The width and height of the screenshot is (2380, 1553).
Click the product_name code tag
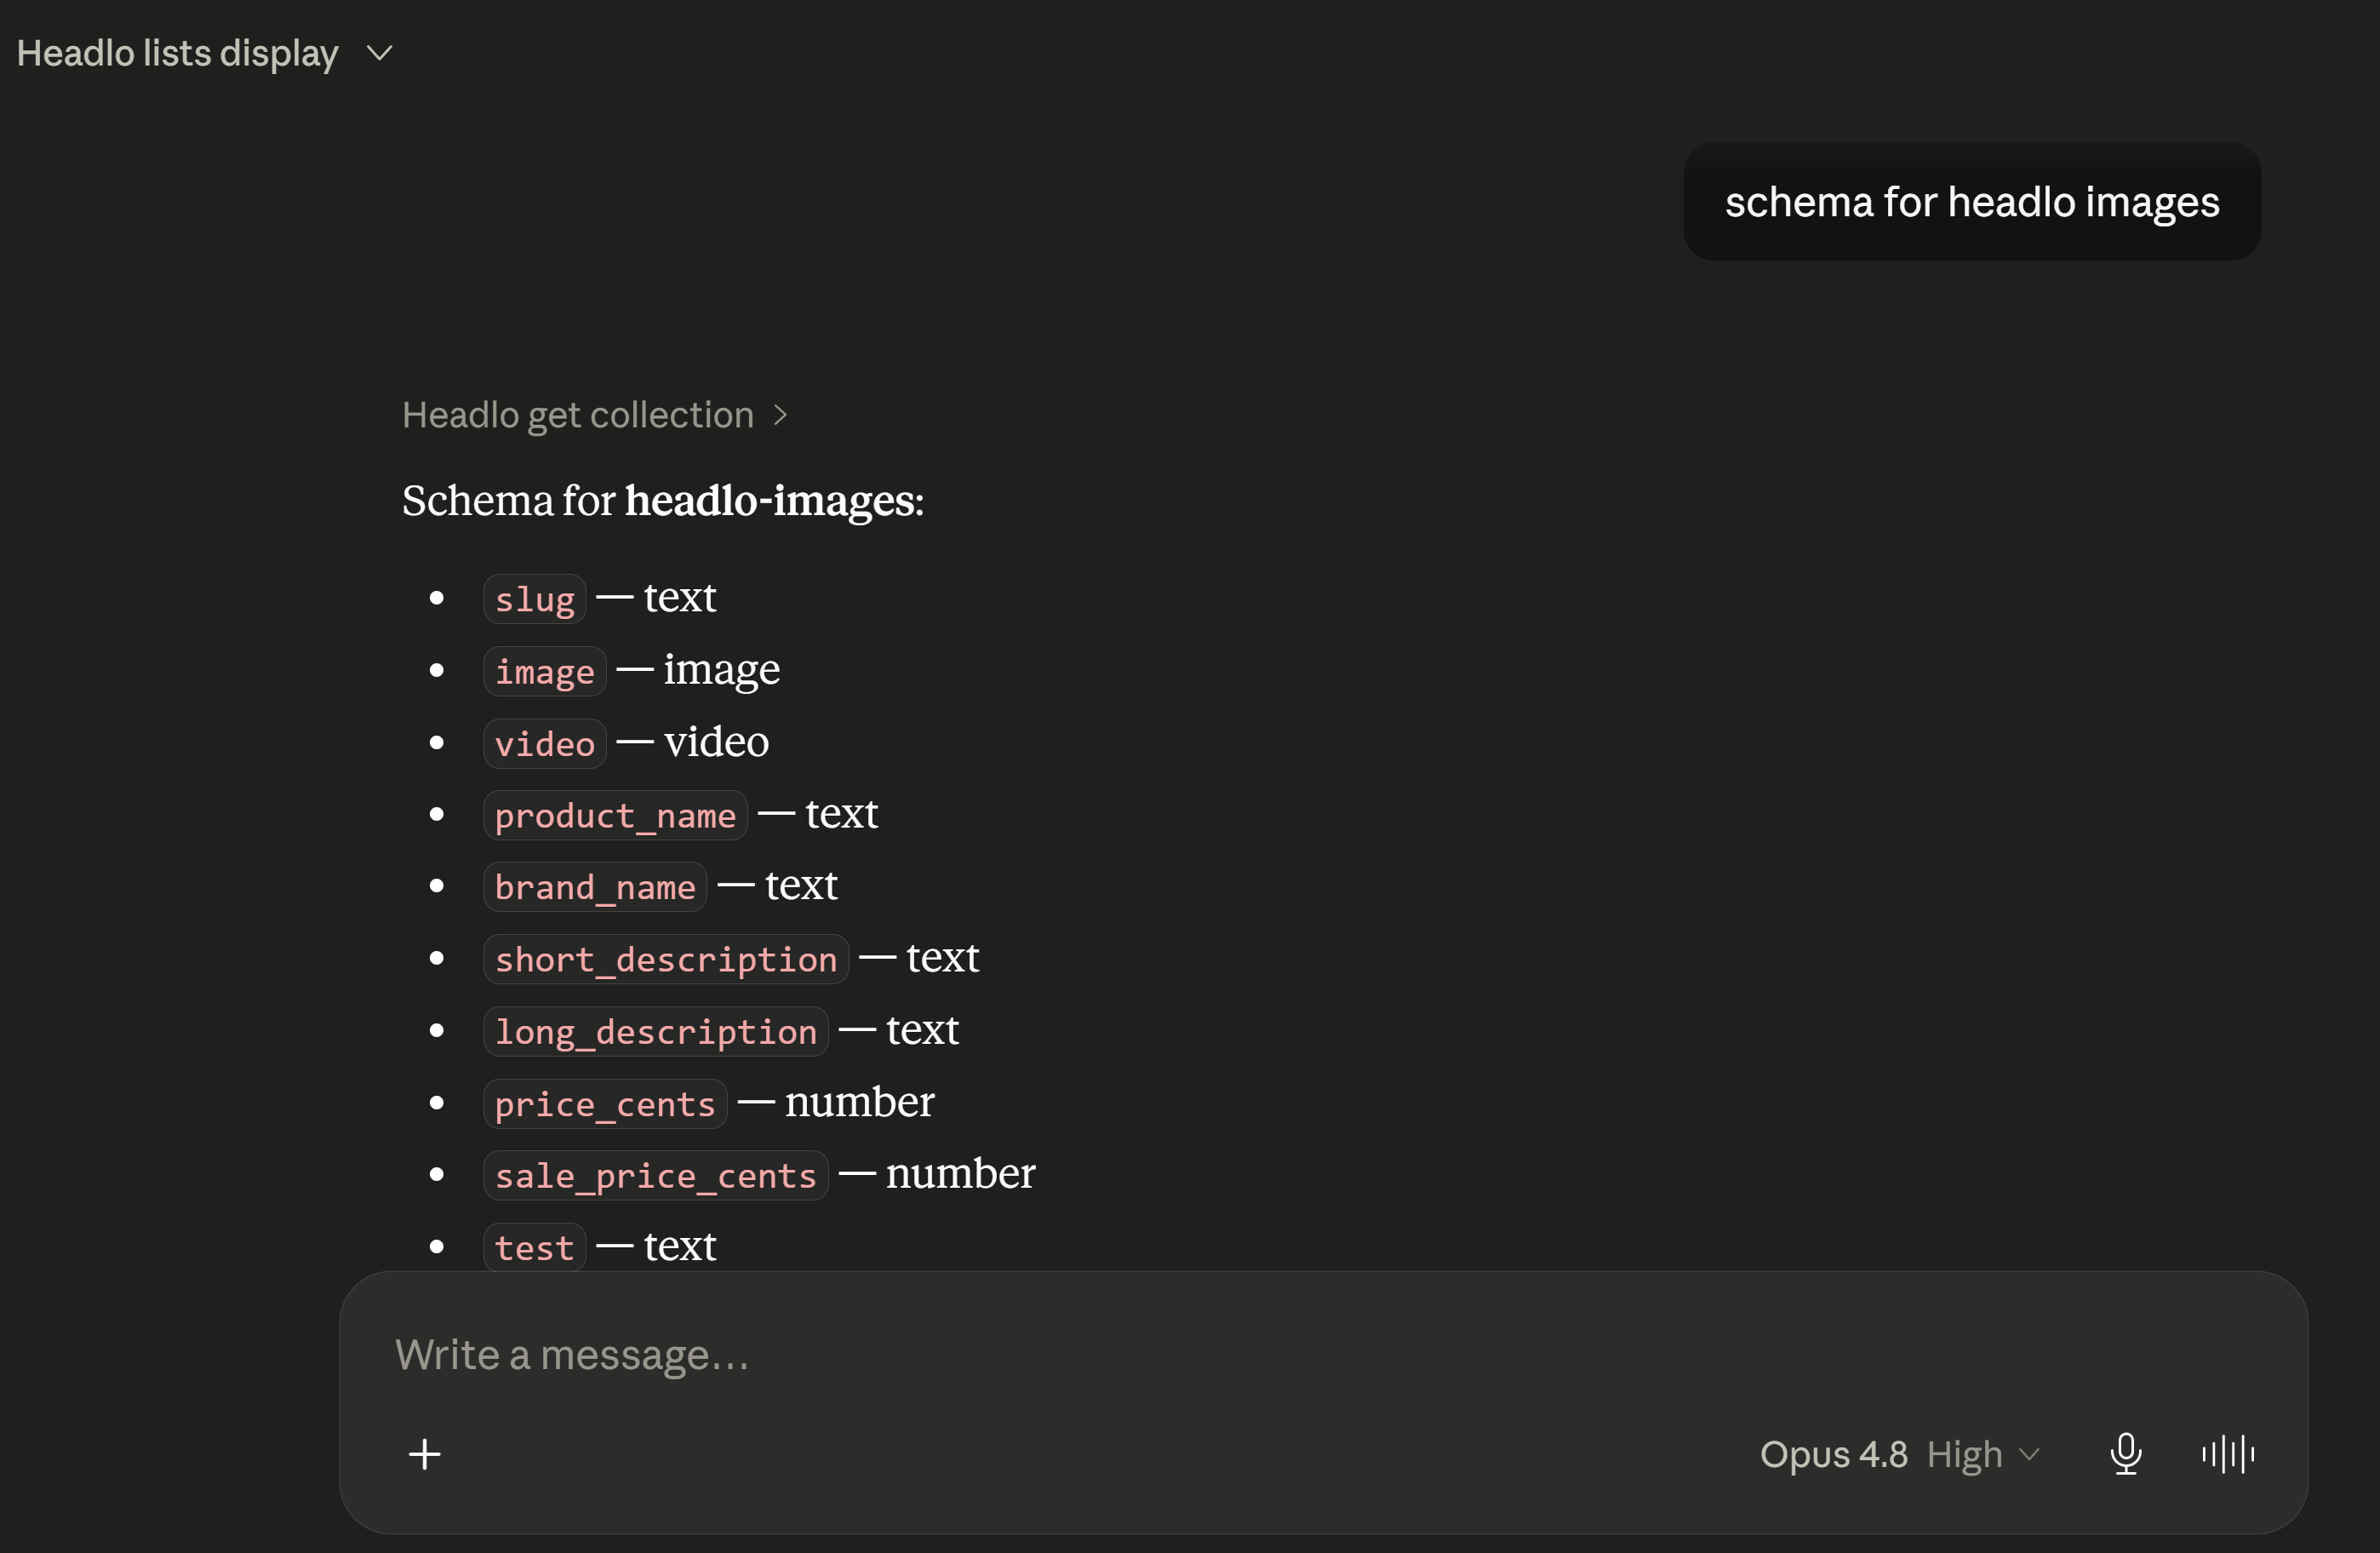click(615, 815)
